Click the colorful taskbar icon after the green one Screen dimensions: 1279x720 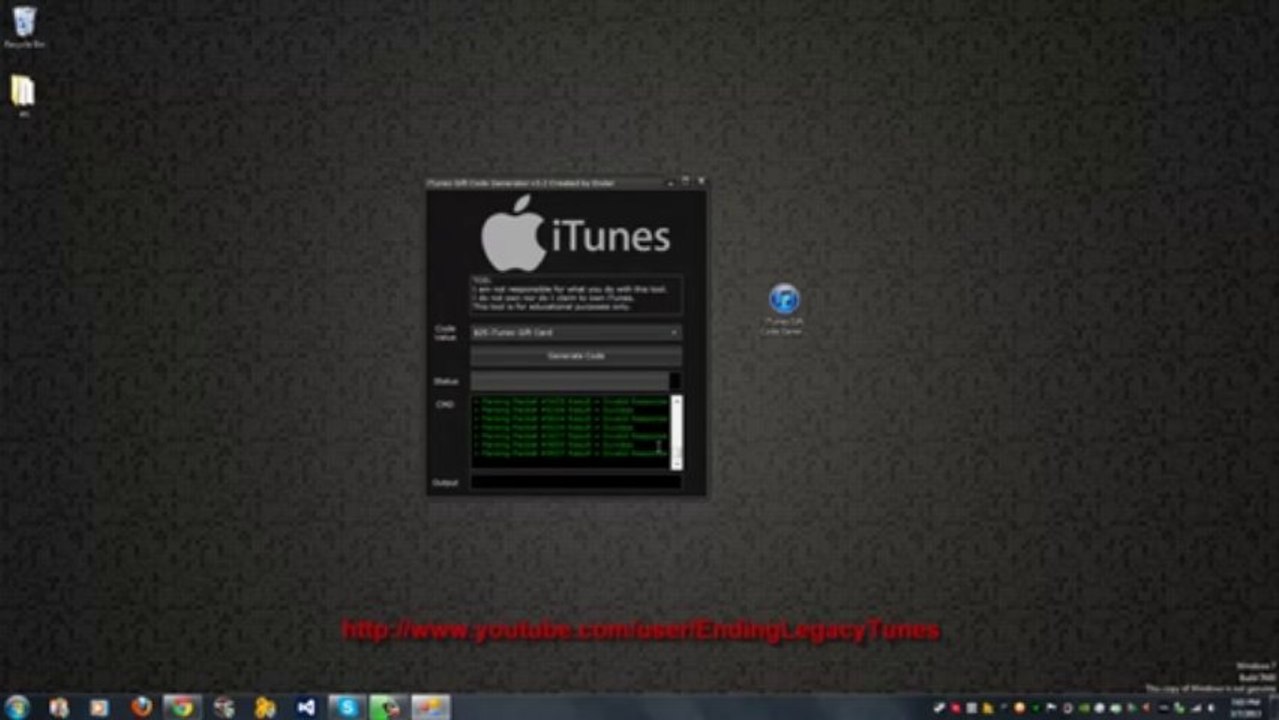point(430,707)
